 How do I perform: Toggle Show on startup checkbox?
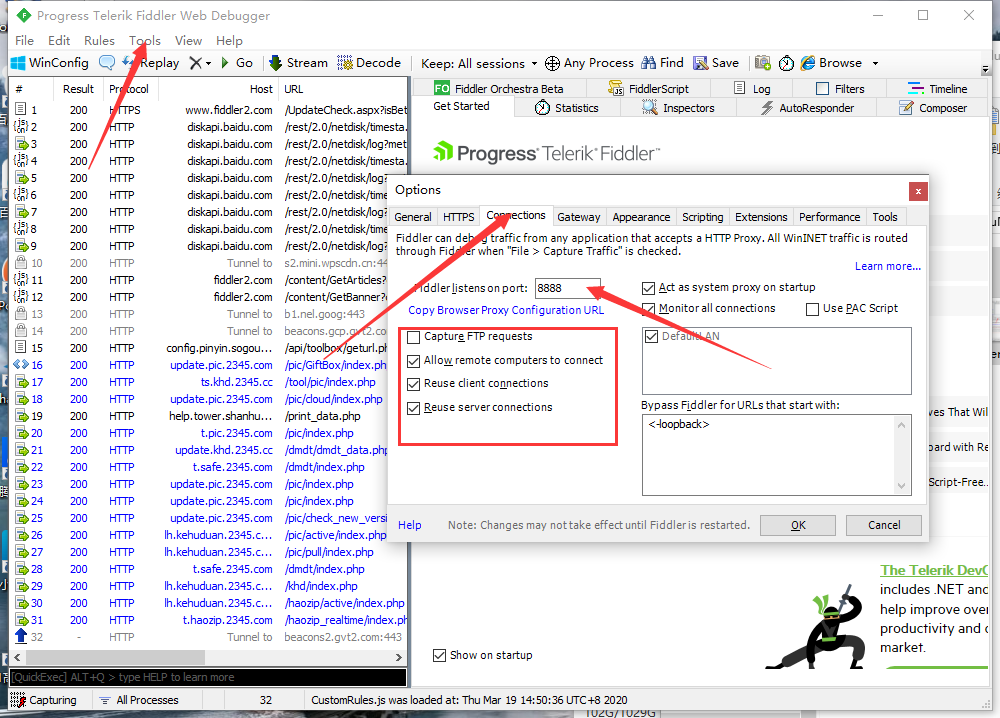439,656
